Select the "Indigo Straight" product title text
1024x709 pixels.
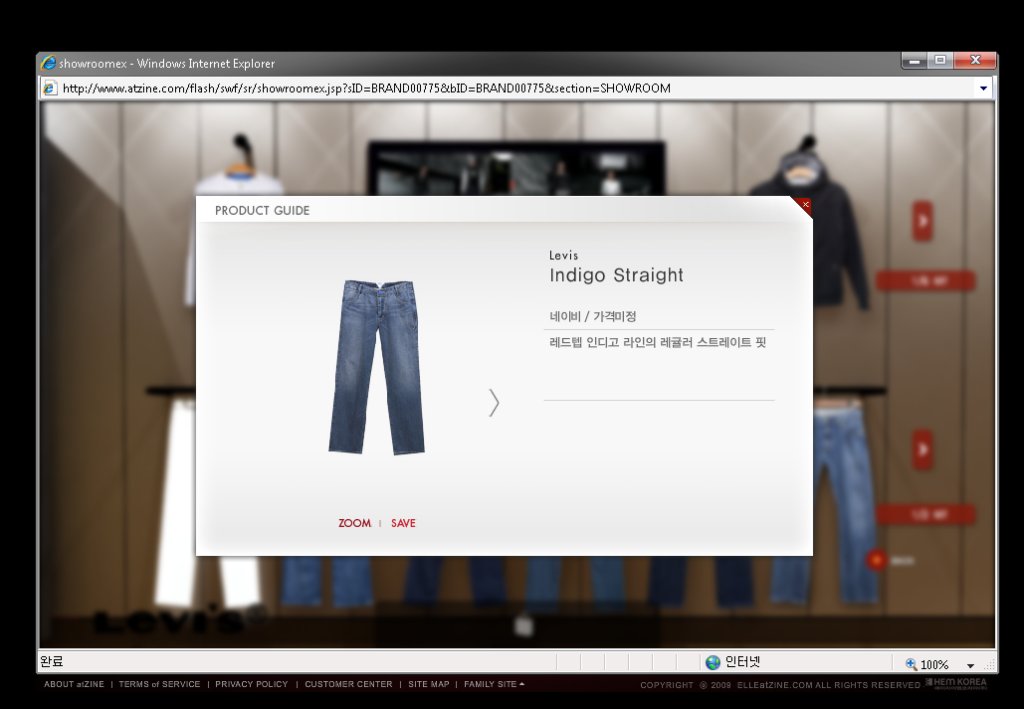tap(616, 276)
